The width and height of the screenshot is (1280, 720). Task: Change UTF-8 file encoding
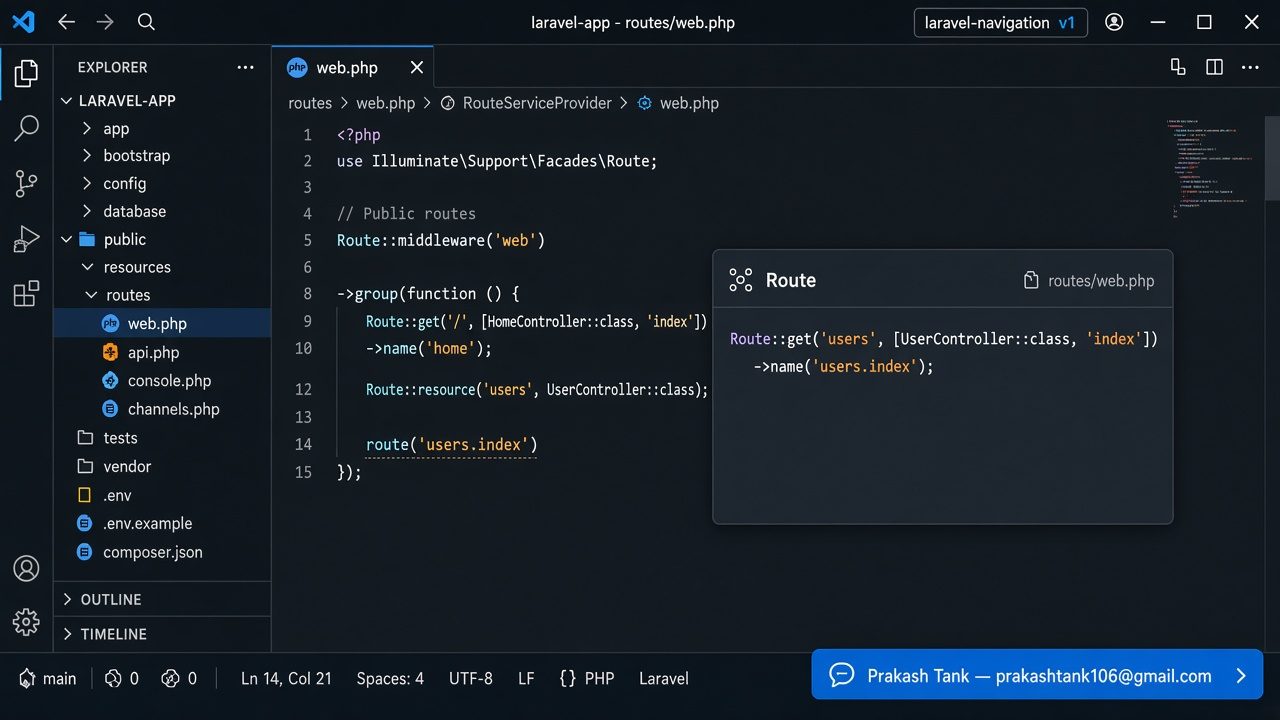[471, 678]
